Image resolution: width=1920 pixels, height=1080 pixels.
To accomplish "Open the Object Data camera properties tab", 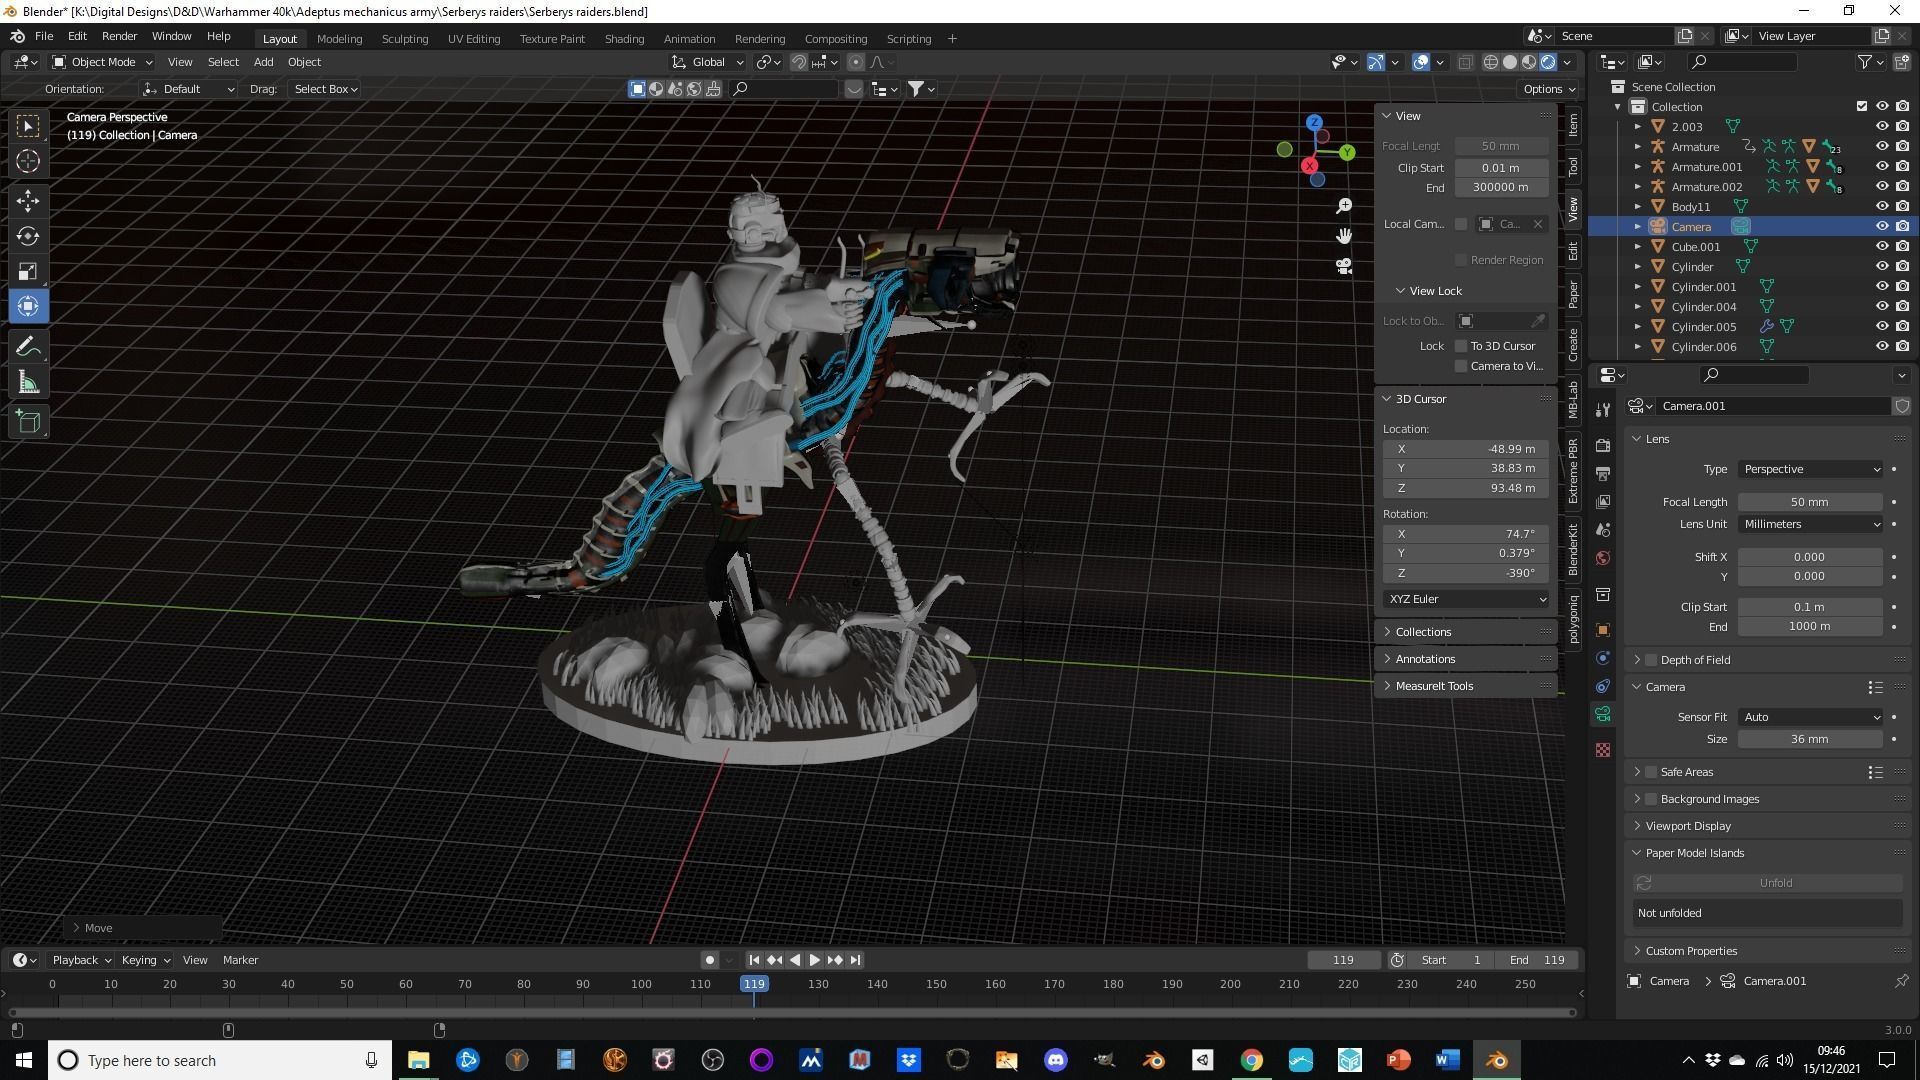I will tap(1603, 714).
